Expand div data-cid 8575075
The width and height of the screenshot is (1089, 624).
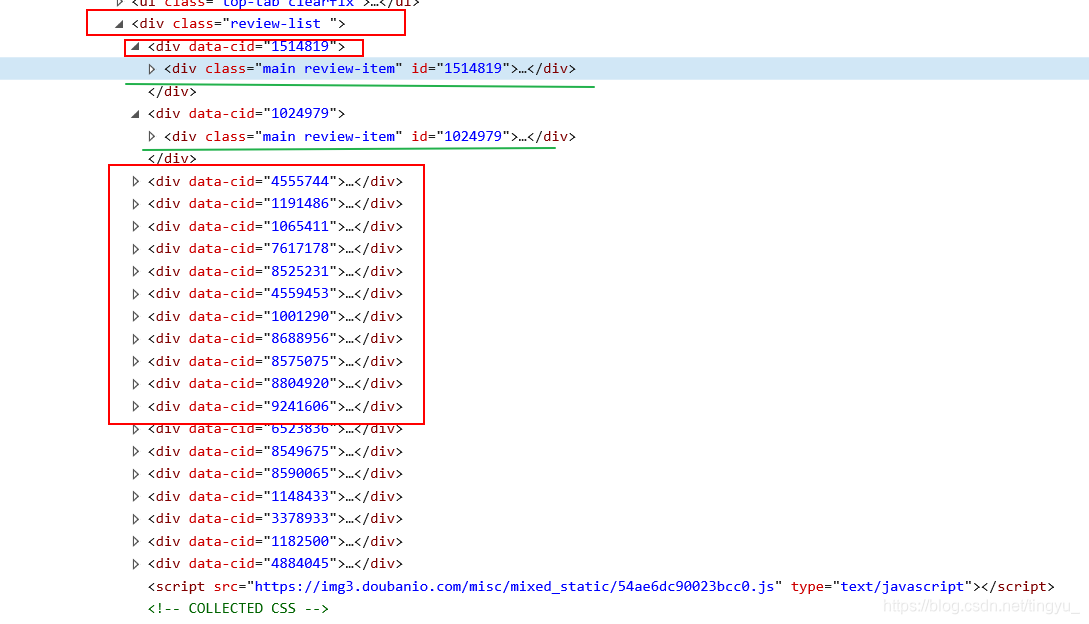[135, 361]
